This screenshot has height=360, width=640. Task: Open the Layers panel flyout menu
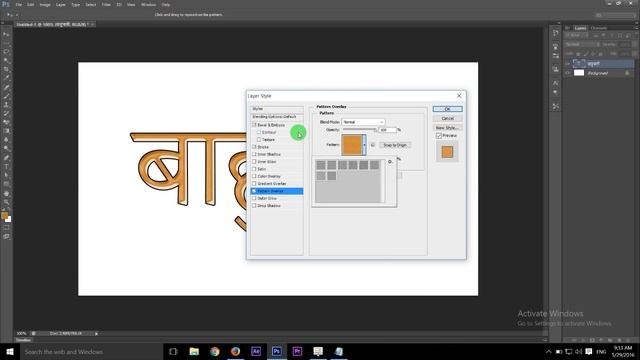point(636,28)
